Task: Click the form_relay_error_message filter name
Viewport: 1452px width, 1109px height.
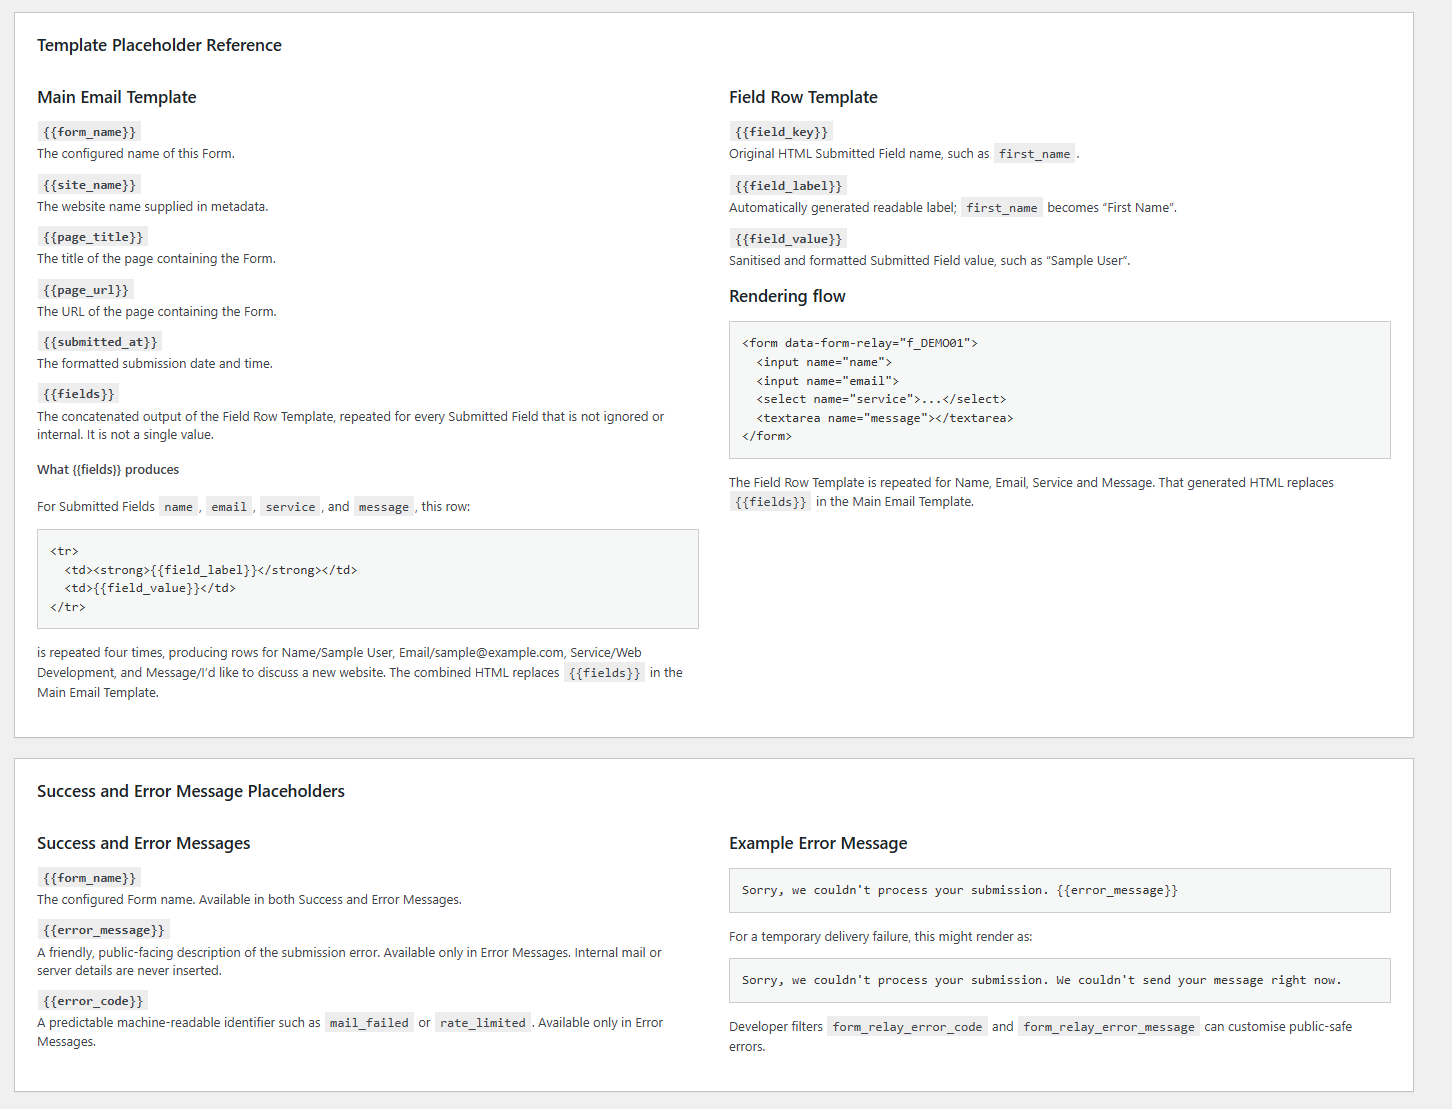Action: 1109,1027
